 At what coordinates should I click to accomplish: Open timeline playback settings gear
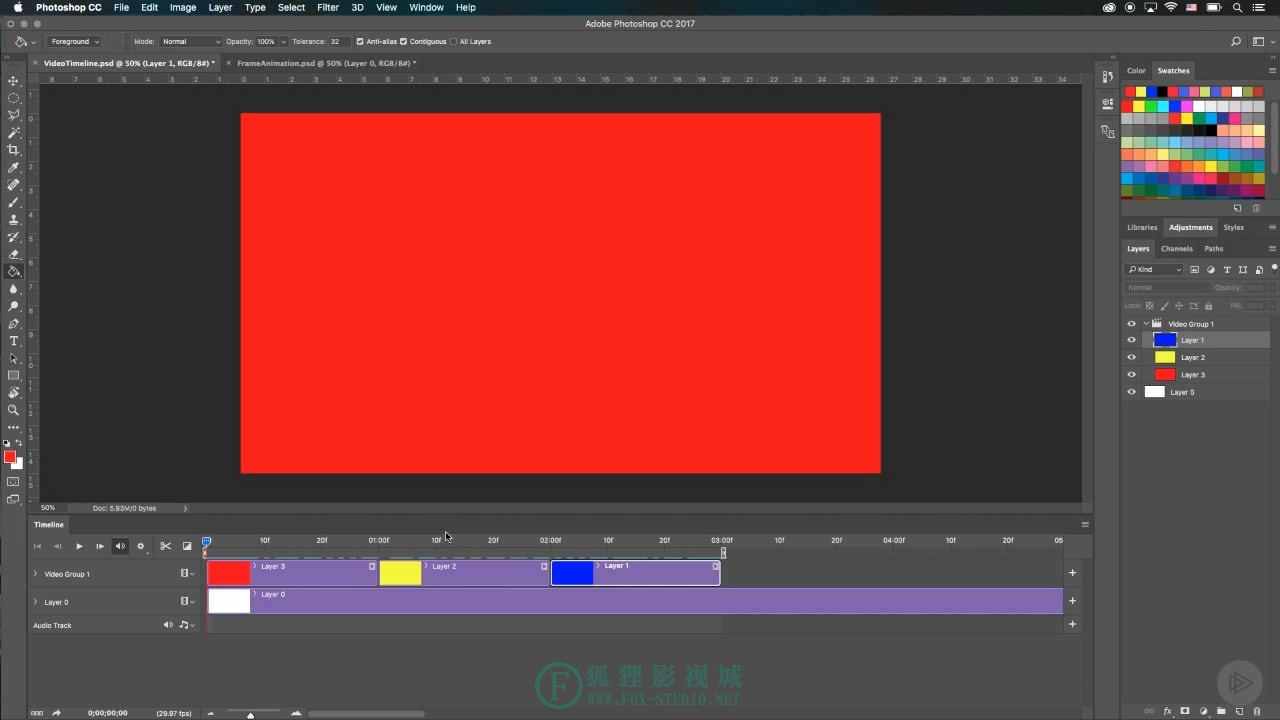(x=140, y=546)
